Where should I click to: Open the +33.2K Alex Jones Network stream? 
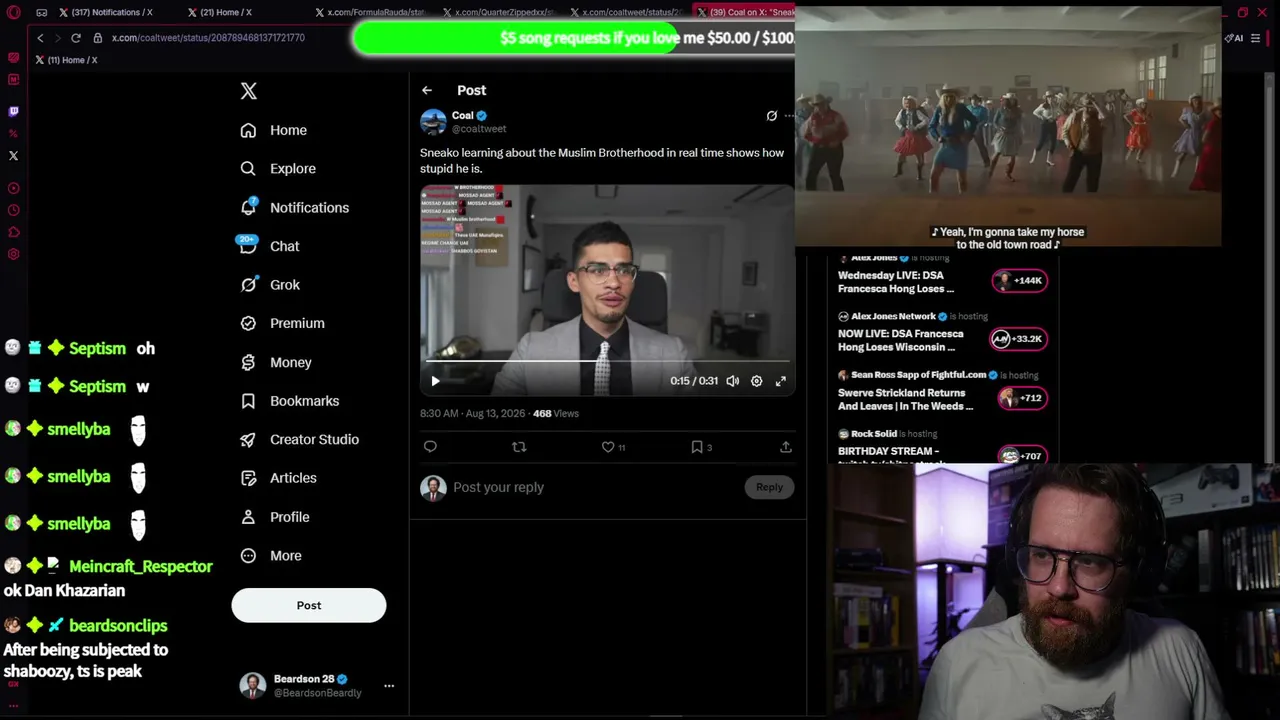tap(1017, 339)
